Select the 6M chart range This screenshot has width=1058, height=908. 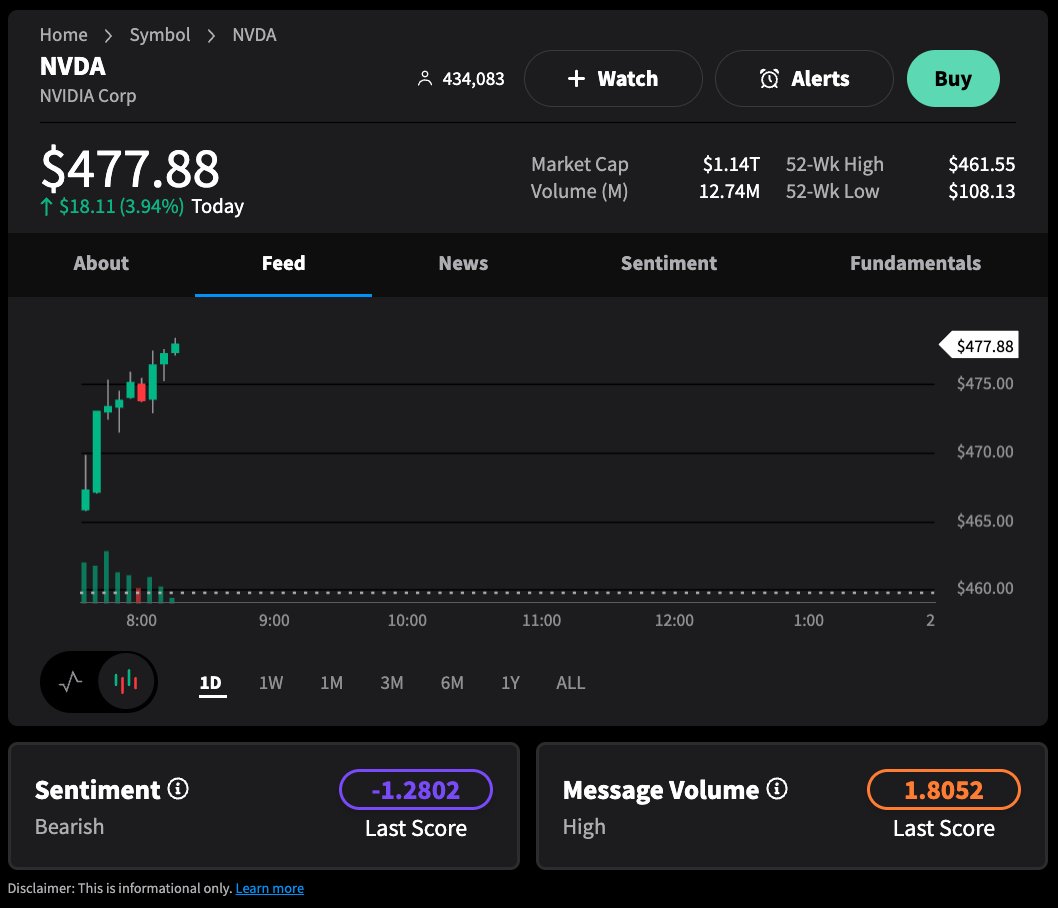(x=452, y=683)
